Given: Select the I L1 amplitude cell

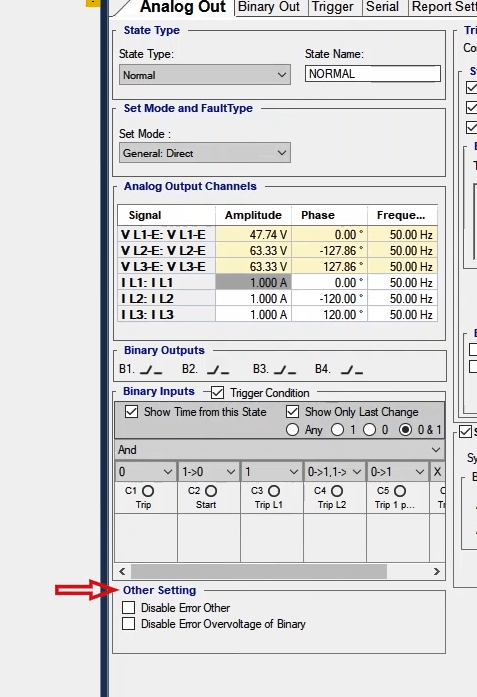Looking at the screenshot, I should point(253,283).
